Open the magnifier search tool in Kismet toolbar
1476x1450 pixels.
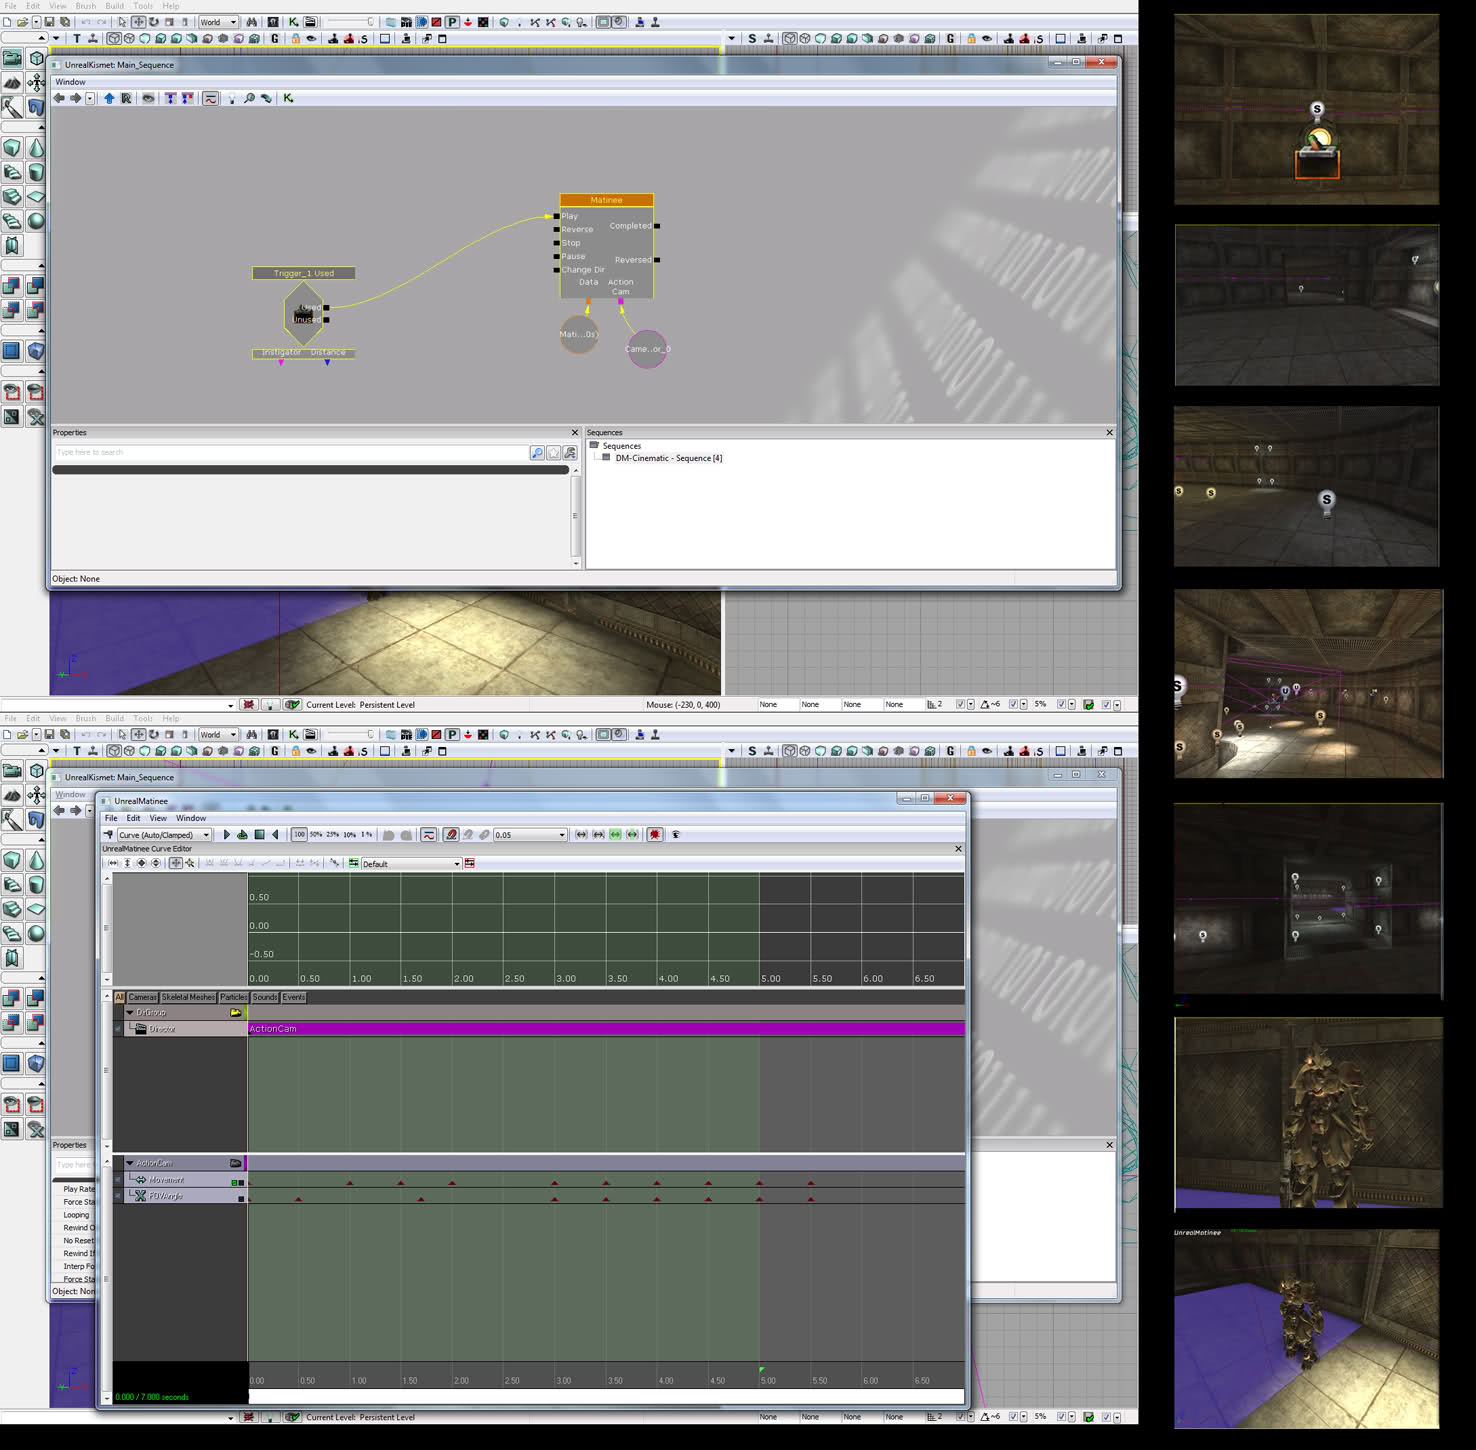pyautogui.click(x=249, y=98)
